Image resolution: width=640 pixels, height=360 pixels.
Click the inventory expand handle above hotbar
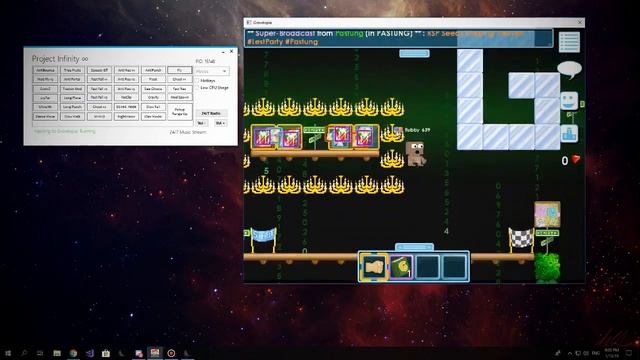click(414, 247)
